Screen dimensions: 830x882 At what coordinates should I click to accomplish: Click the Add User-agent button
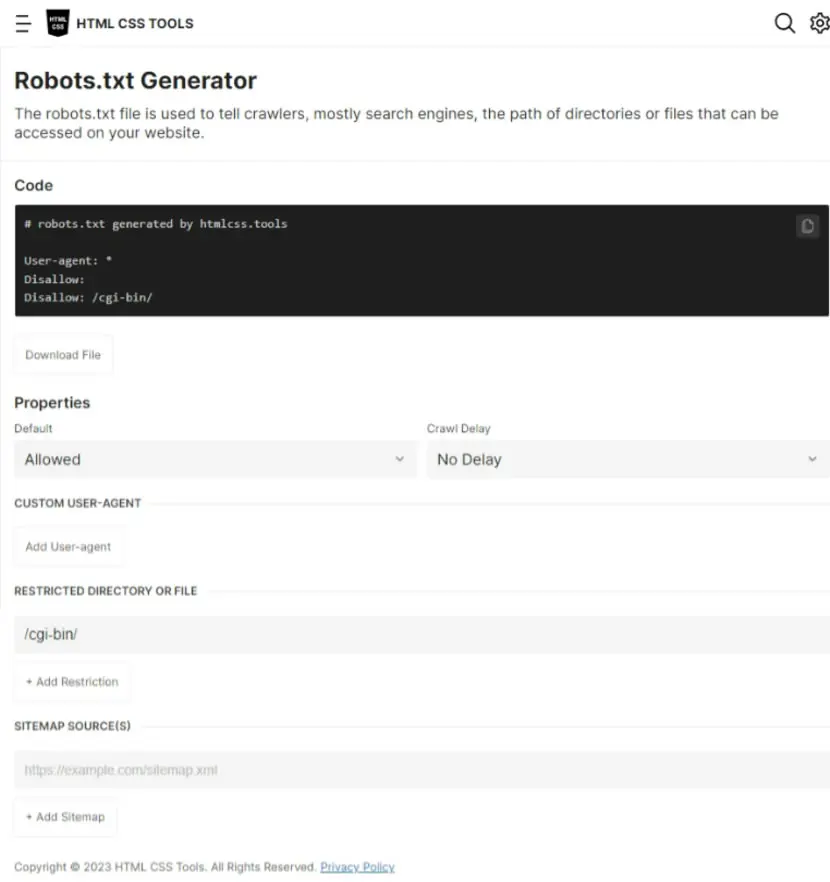[x=68, y=547]
